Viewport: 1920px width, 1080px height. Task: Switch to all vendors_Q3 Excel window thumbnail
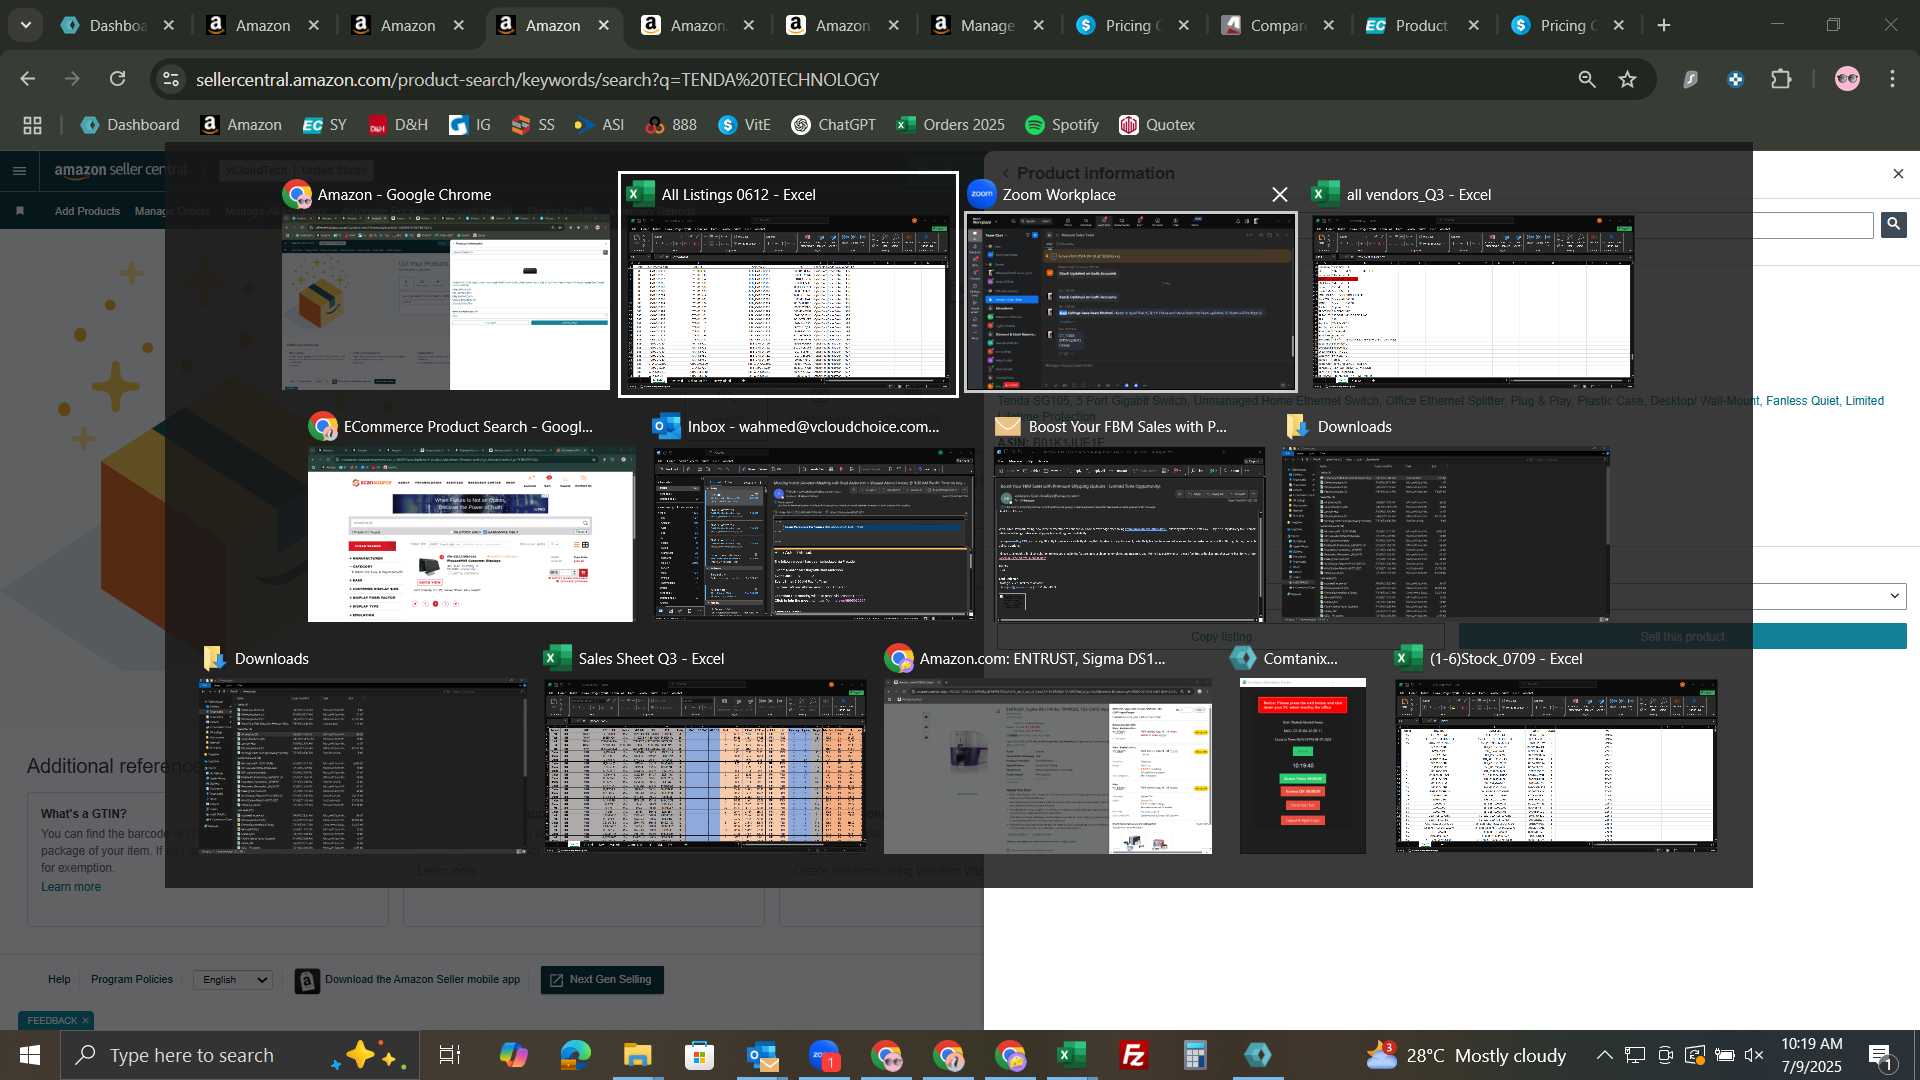click(x=1473, y=302)
